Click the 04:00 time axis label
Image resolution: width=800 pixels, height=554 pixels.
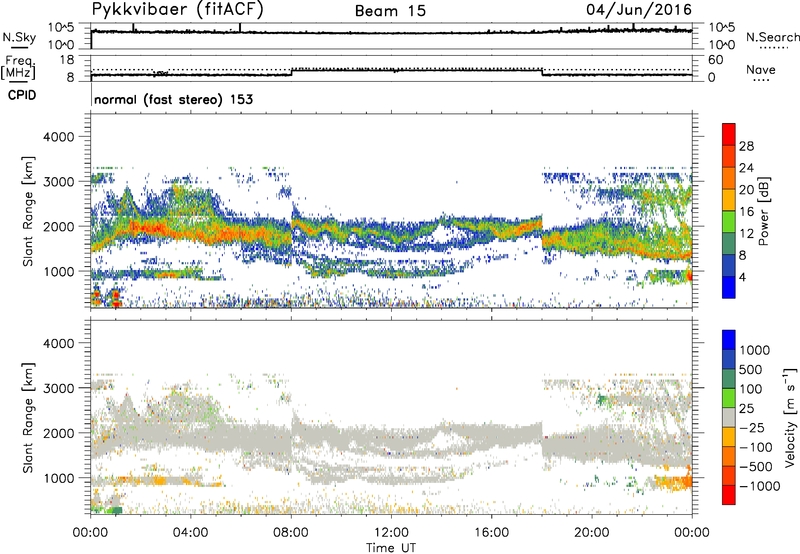click(x=191, y=533)
